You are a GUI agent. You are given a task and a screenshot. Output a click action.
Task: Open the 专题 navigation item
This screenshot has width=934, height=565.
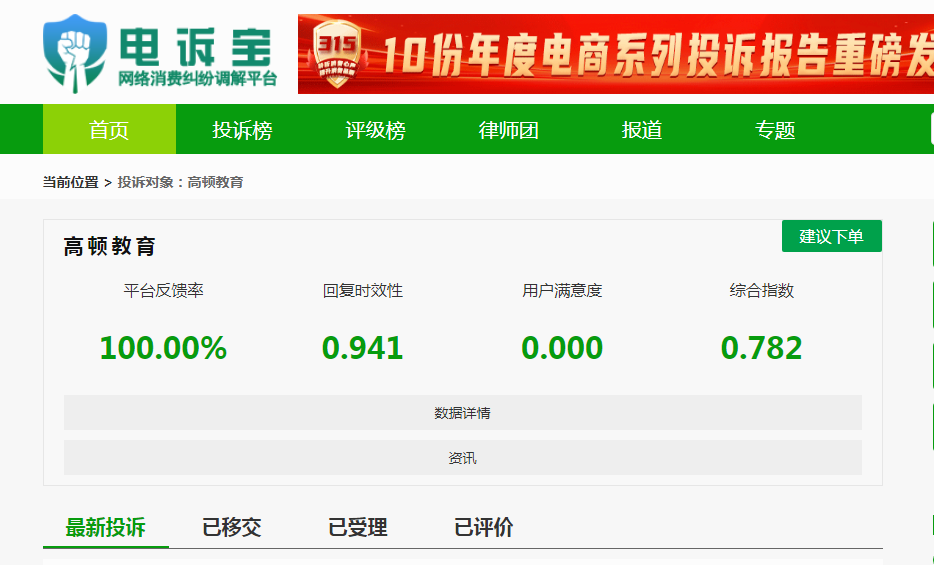click(x=775, y=130)
